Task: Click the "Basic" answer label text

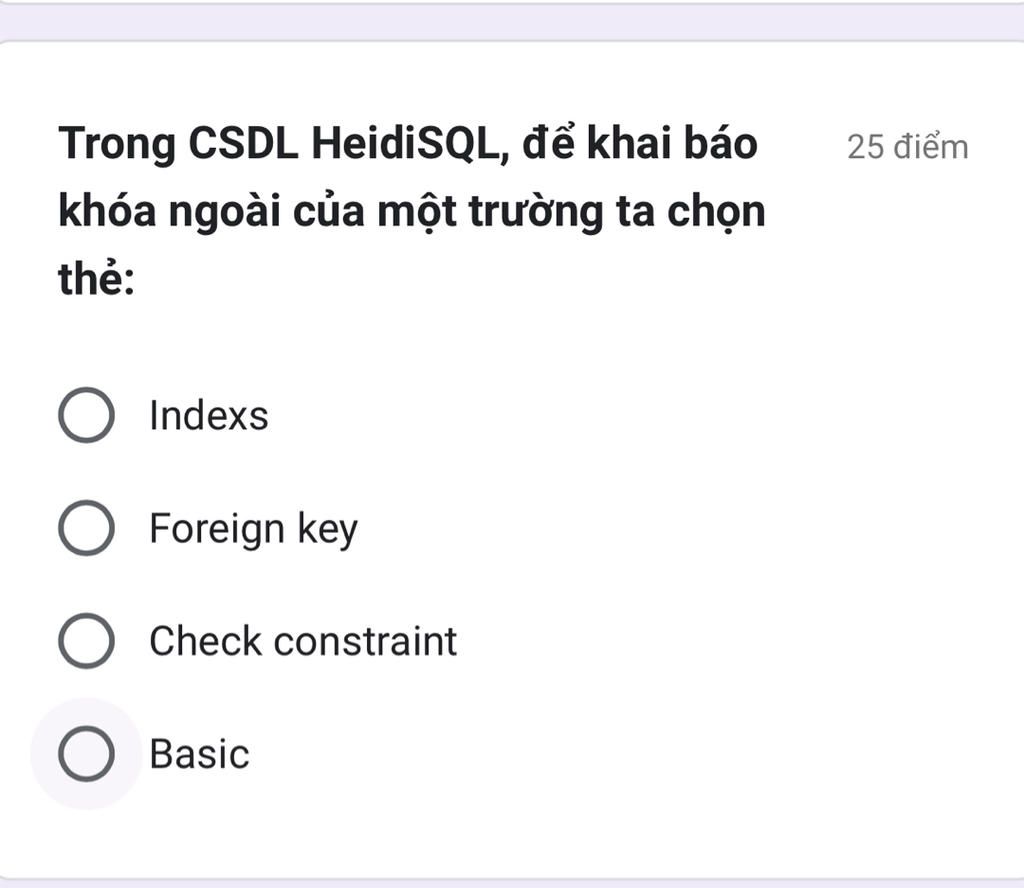Action: pos(199,754)
